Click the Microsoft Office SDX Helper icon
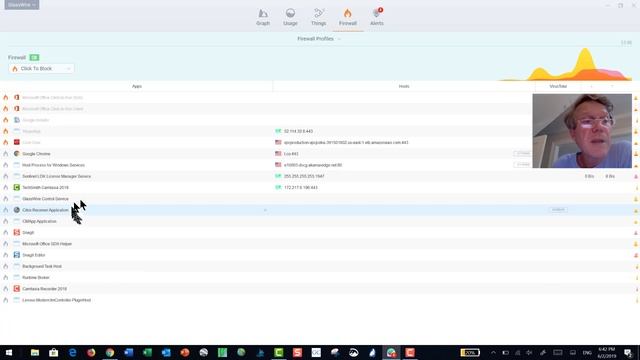Viewport: 640px width, 360px height. (x=17, y=244)
